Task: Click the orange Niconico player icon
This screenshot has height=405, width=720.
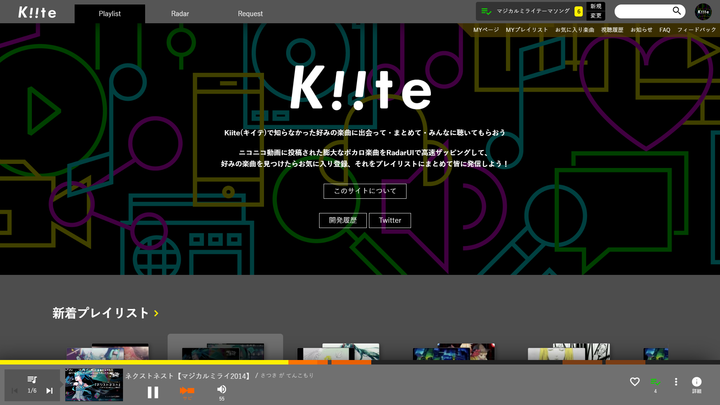Action: coord(186,391)
